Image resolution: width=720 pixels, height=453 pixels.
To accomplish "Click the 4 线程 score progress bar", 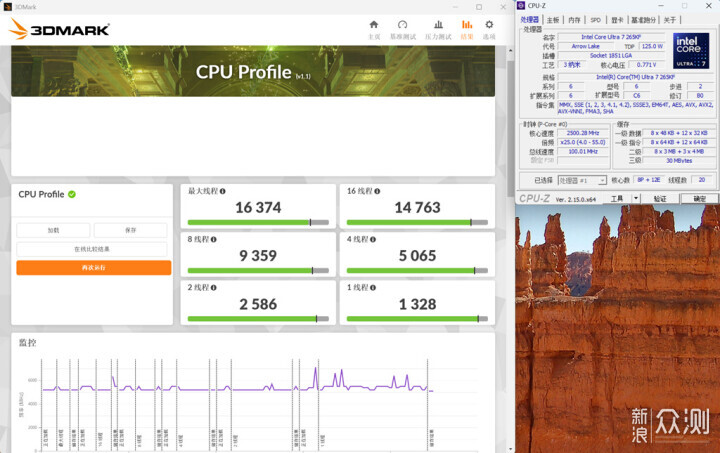I will (x=417, y=270).
